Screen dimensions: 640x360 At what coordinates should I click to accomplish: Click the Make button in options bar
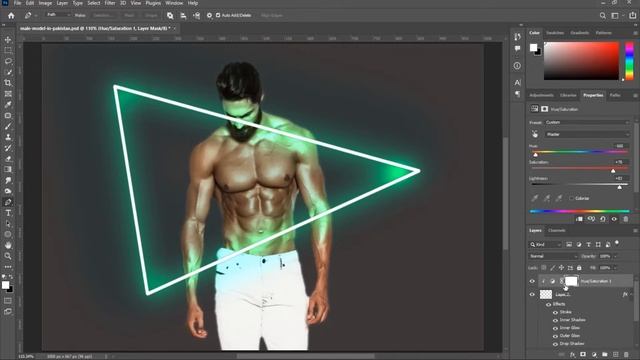pos(80,16)
